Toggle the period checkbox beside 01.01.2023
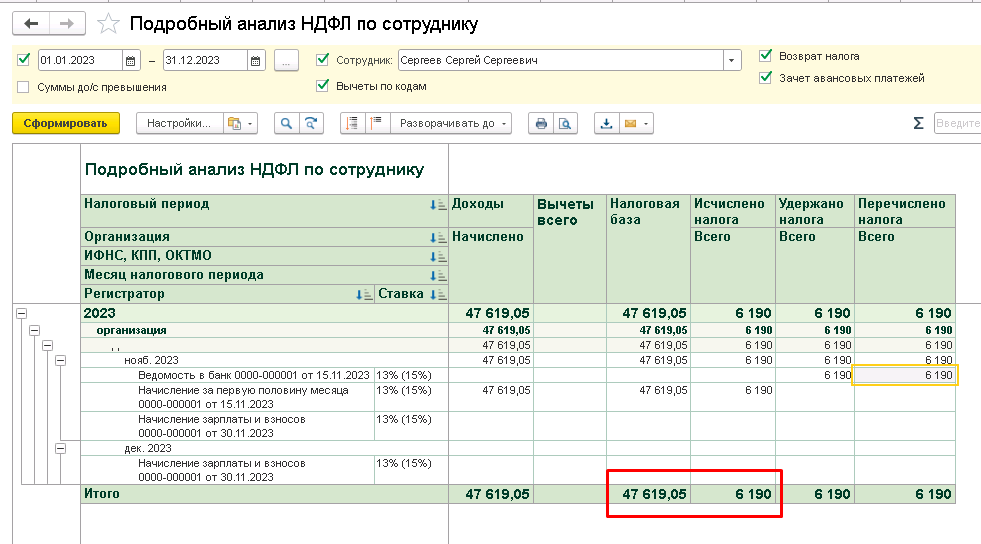 point(24,60)
